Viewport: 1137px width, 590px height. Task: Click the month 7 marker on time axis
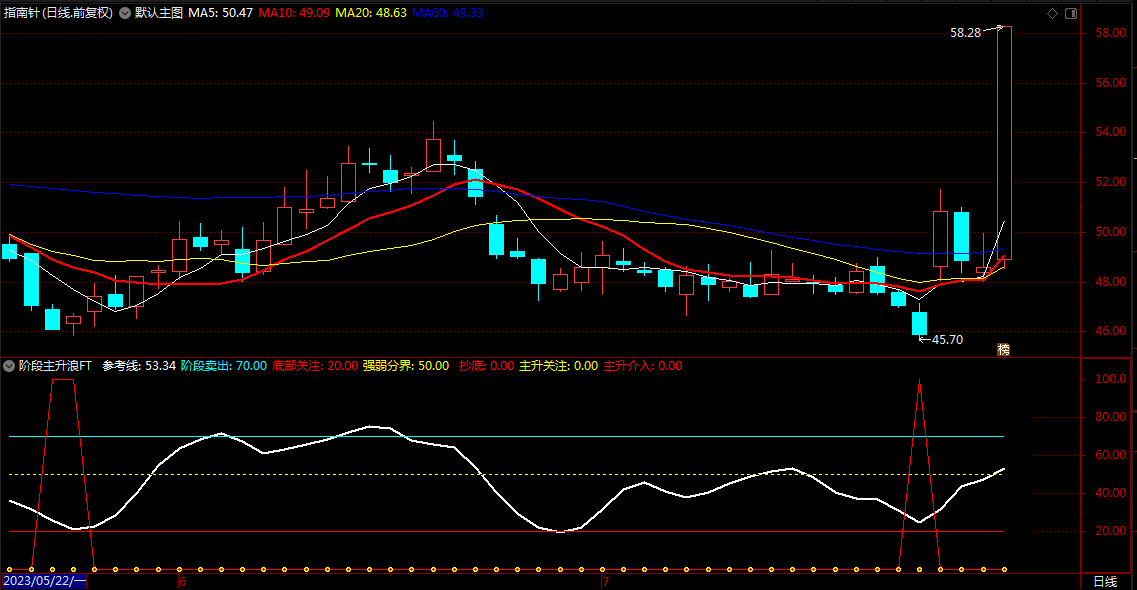605,582
